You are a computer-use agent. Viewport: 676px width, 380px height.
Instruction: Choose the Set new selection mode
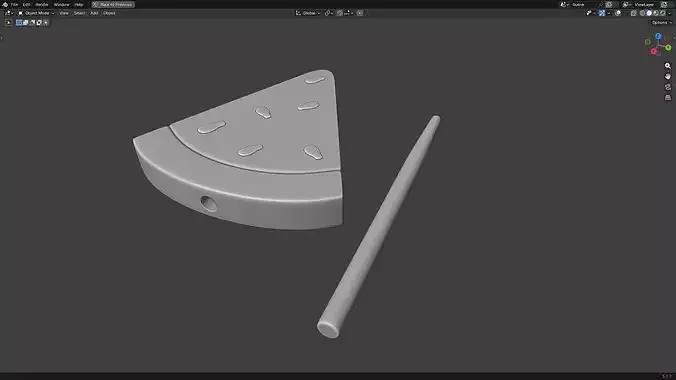19,22
